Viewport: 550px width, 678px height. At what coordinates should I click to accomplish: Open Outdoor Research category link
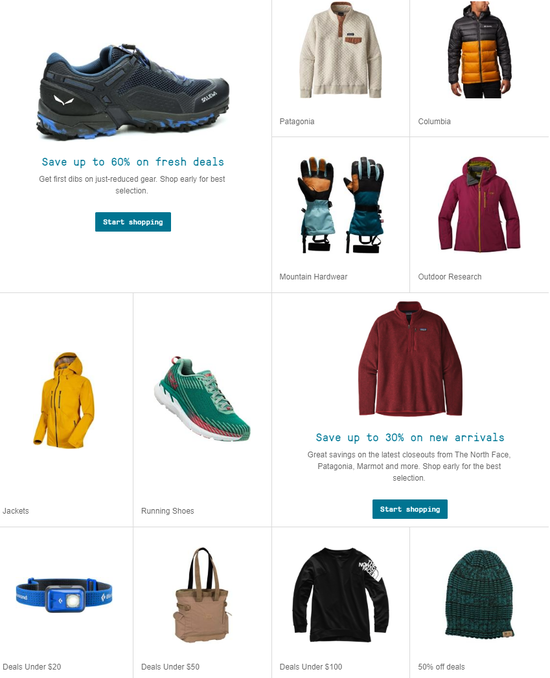click(449, 277)
